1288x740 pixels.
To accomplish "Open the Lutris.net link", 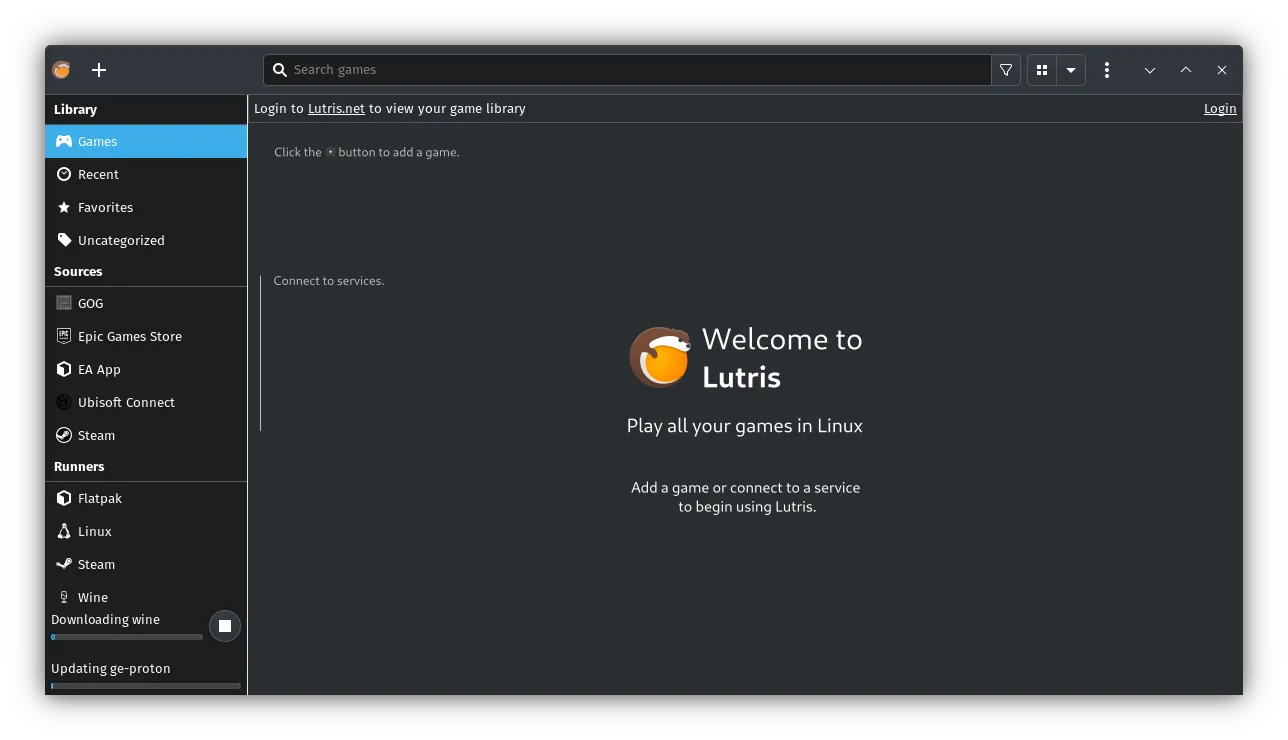I will point(336,108).
